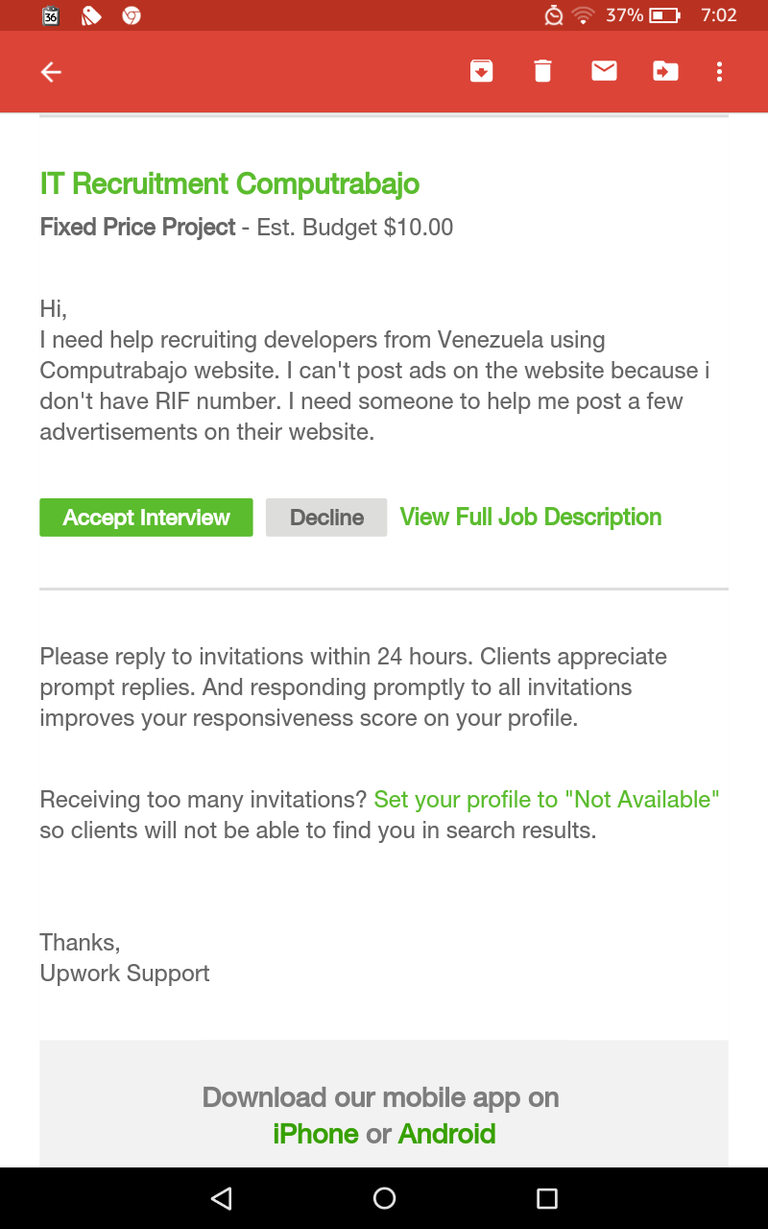This screenshot has height=1229, width=768.
Task: Mark email as unread via envelope icon
Action: [x=604, y=71]
